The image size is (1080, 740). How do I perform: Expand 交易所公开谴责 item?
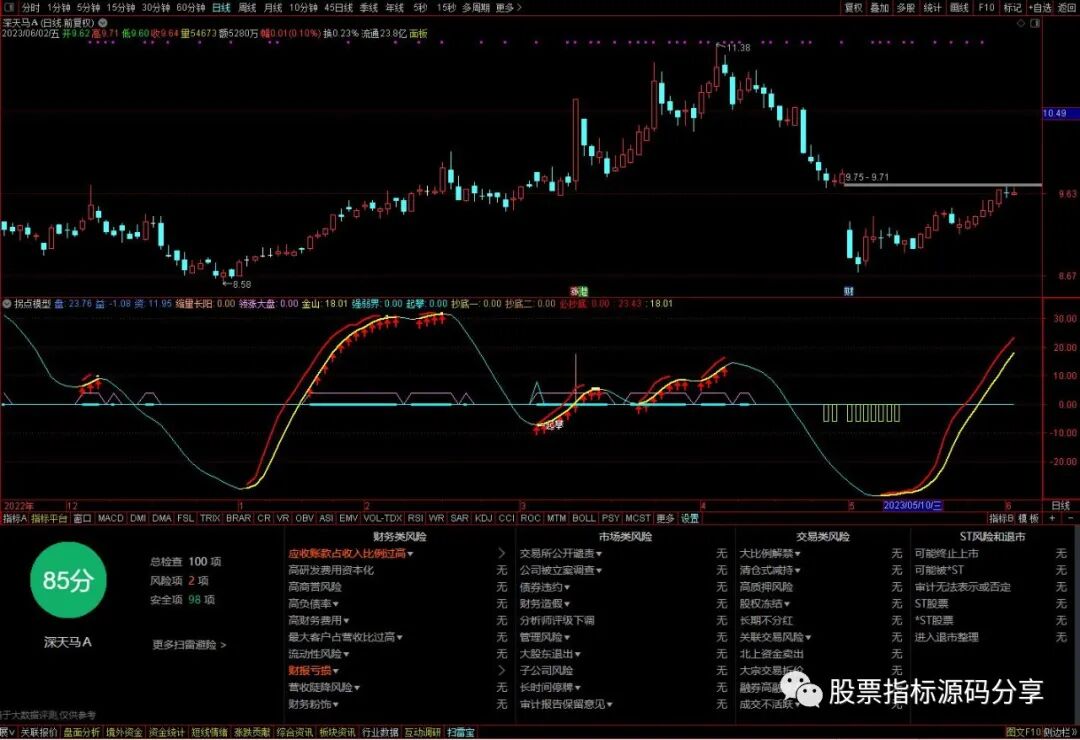(561, 553)
